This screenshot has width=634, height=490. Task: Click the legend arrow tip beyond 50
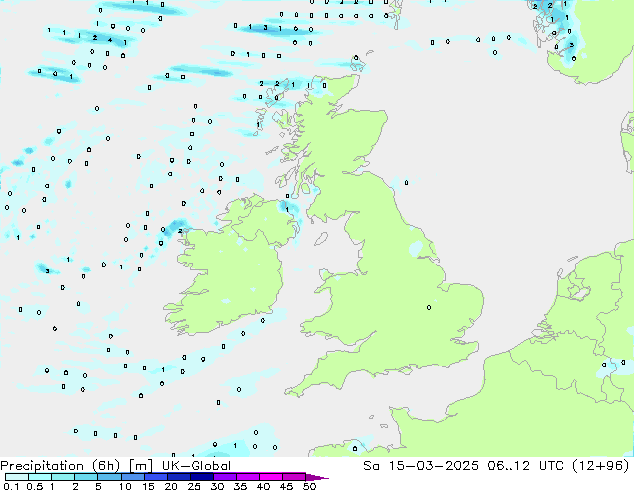pyautogui.click(x=317, y=477)
